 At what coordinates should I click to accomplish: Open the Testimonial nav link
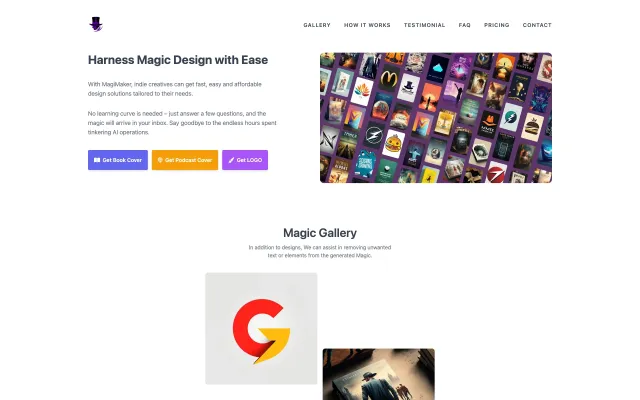tap(424, 25)
